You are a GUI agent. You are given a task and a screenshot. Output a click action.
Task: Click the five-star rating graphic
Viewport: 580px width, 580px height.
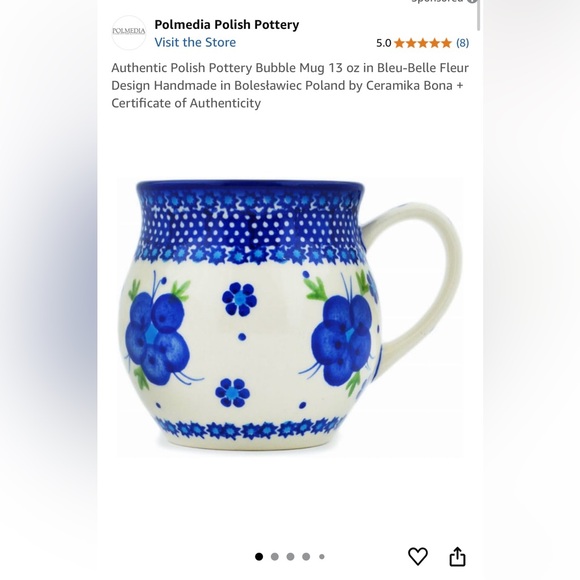click(x=423, y=43)
